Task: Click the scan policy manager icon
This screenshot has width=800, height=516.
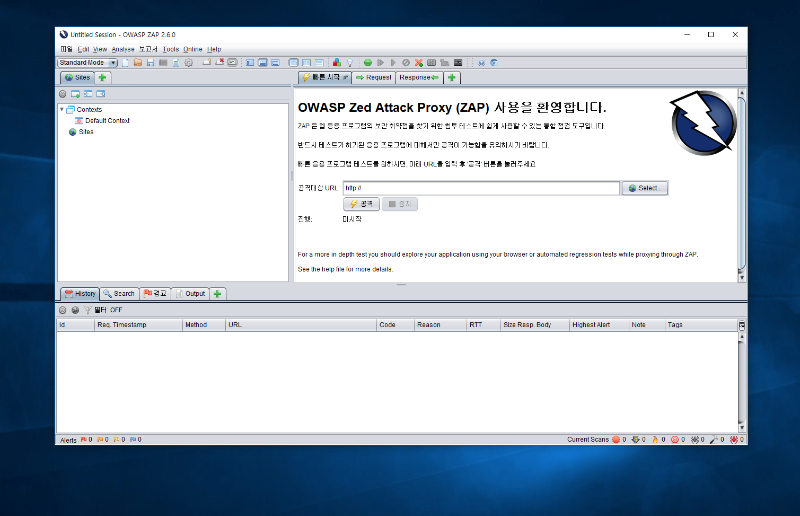Action: click(432, 63)
